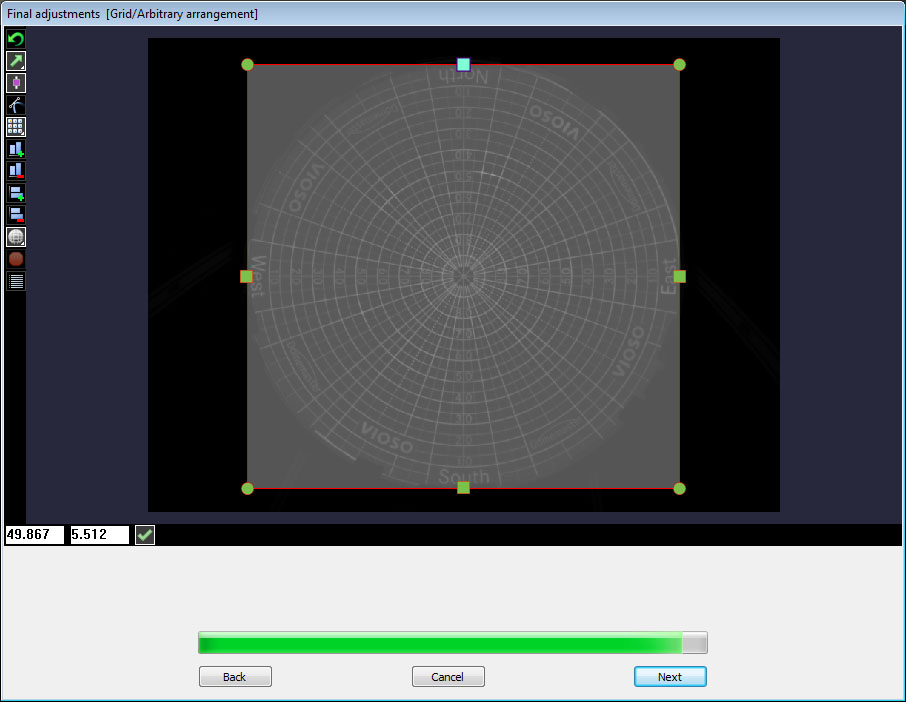Click the second coordinate field showing 5.512
The height and width of the screenshot is (702, 906).
coord(99,534)
